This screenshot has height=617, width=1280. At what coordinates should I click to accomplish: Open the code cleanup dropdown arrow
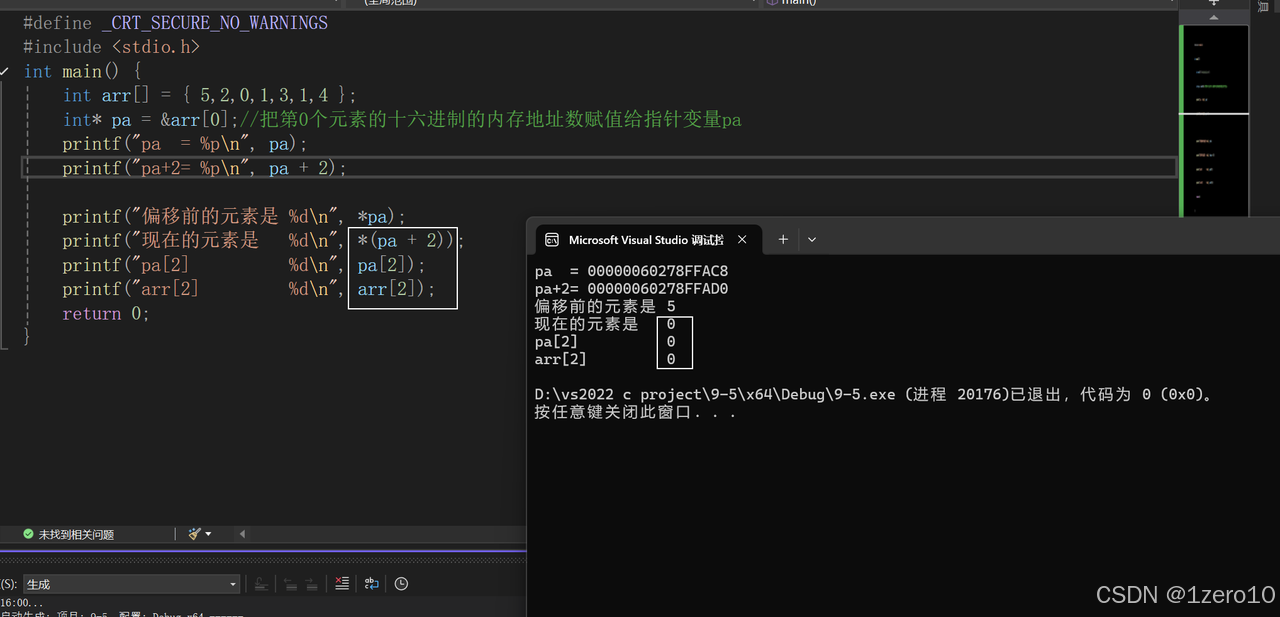coord(208,534)
